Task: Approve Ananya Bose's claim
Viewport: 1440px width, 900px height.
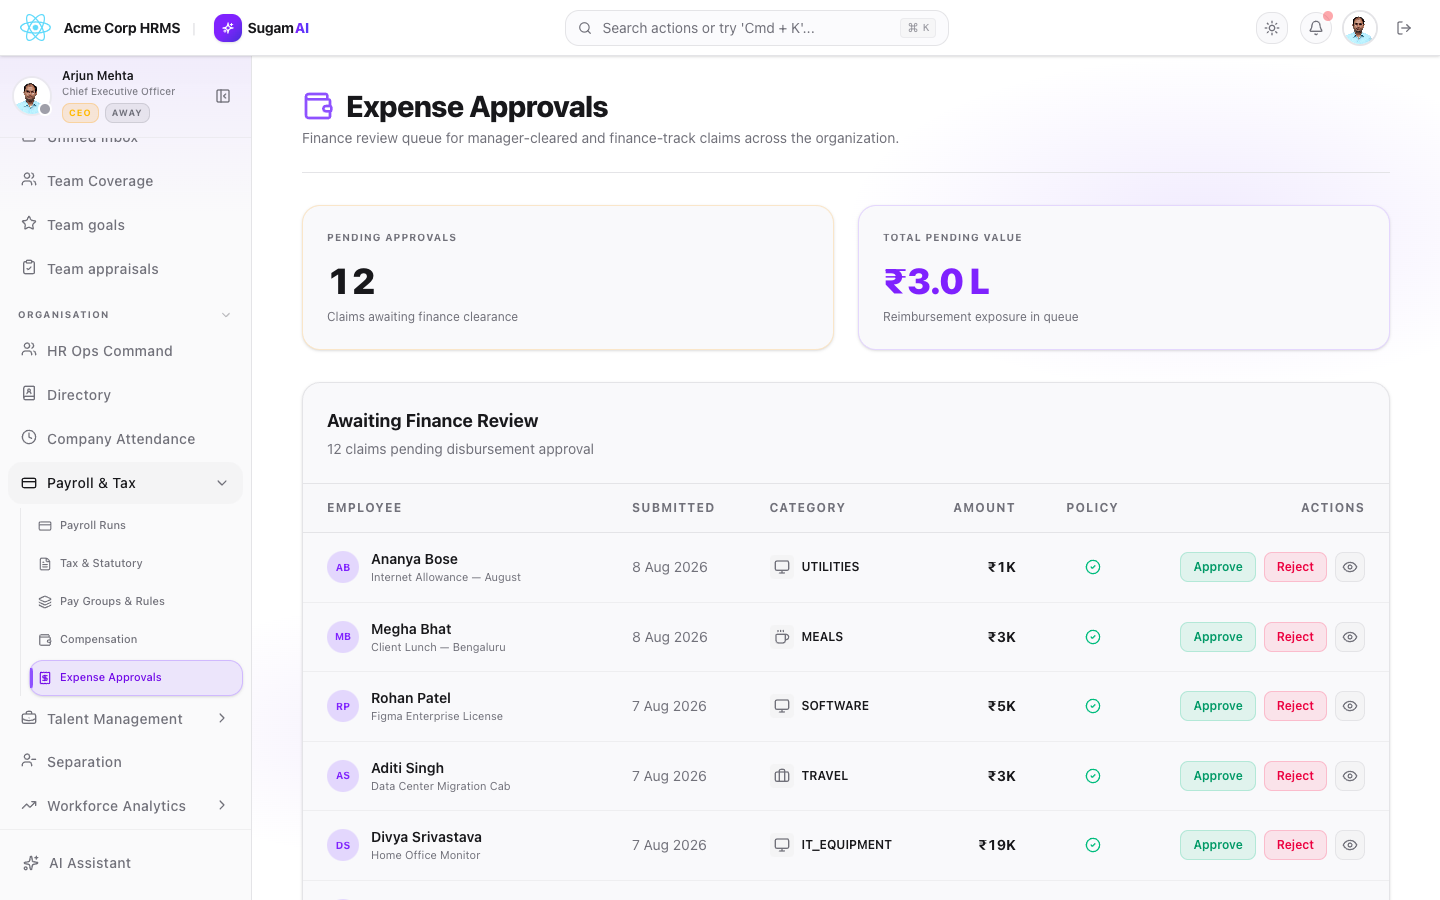Action: [1218, 567]
